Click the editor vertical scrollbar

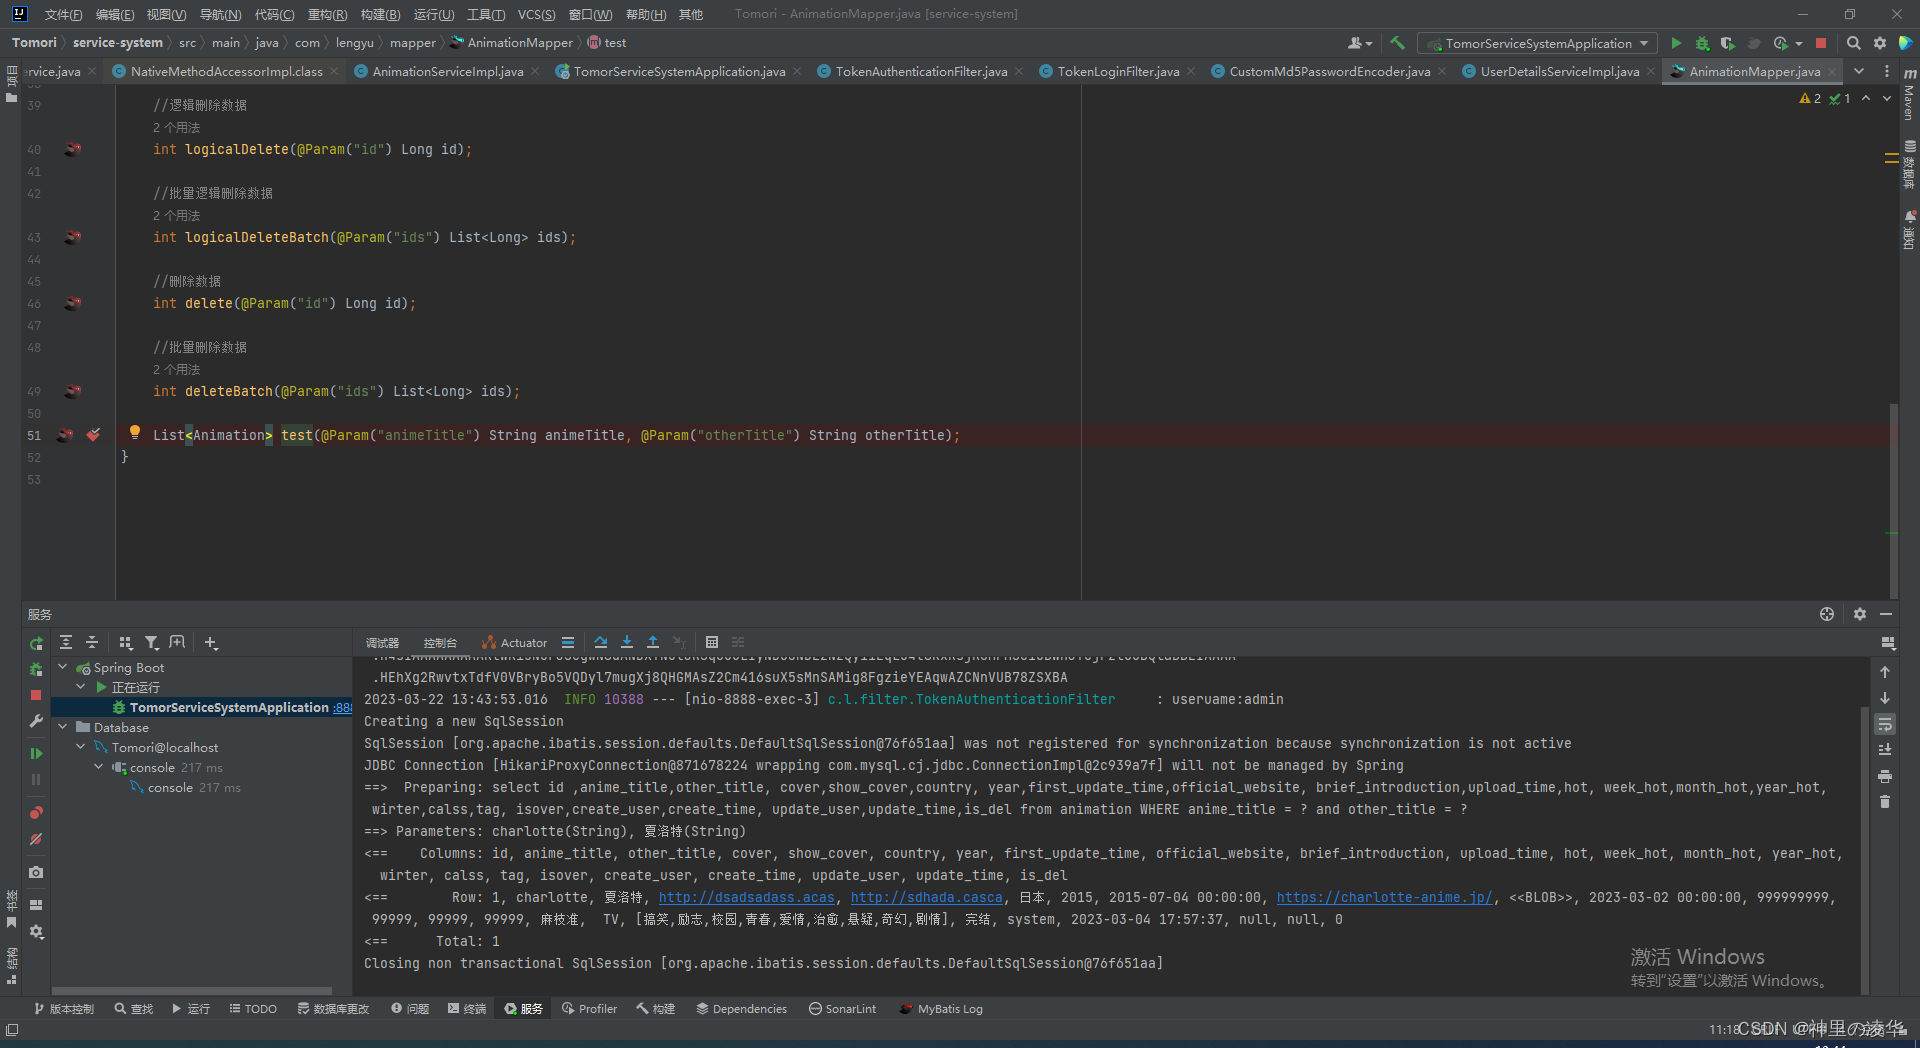tap(1893, 500)
